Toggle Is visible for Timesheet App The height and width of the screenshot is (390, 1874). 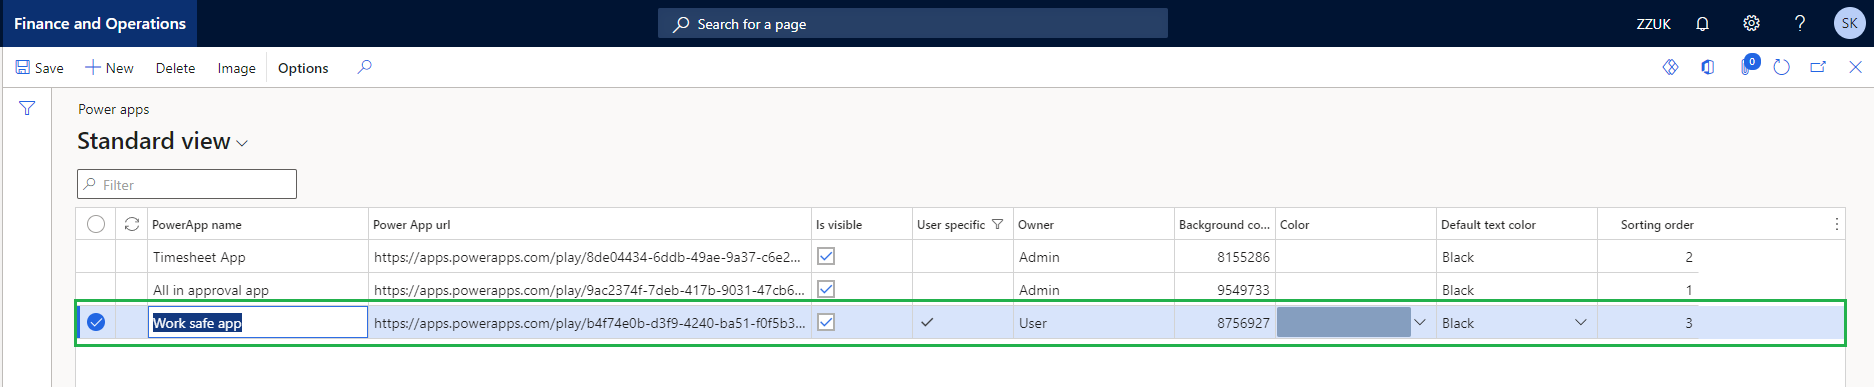[x=826, y=256]
